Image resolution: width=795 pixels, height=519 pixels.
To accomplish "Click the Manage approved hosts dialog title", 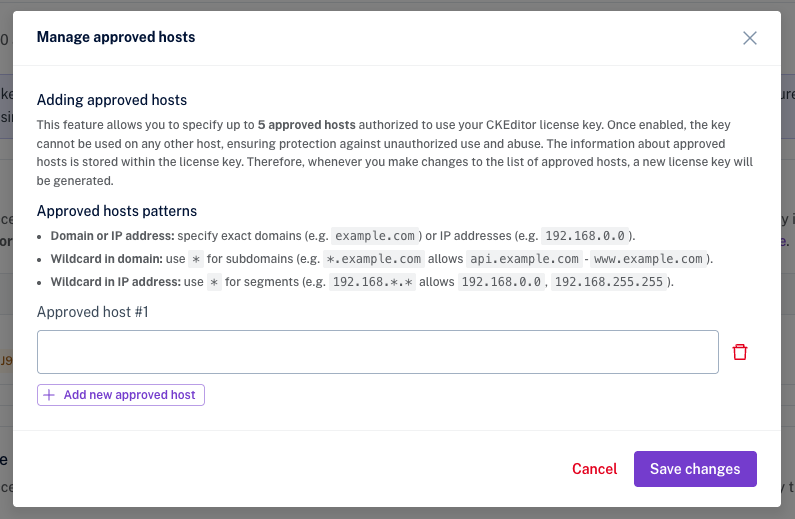I will pyautogui.click(x=116, y=38).
